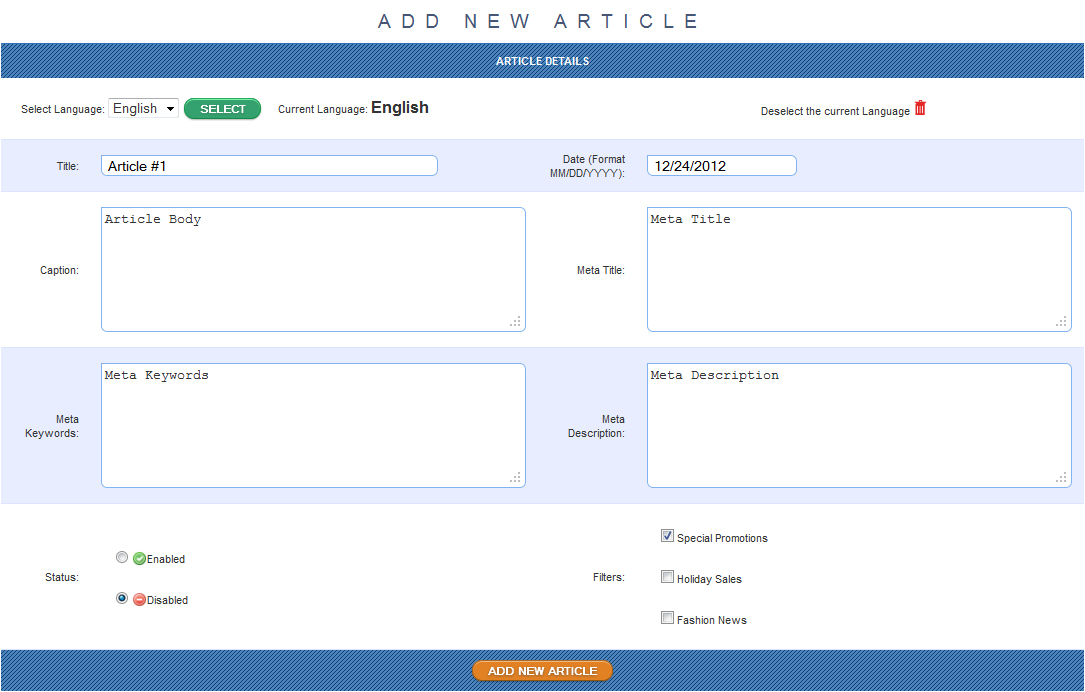Enable the Fashion News filter checkbox
Viewport: 1085px width, 692px height.
(x=667, y=618)
